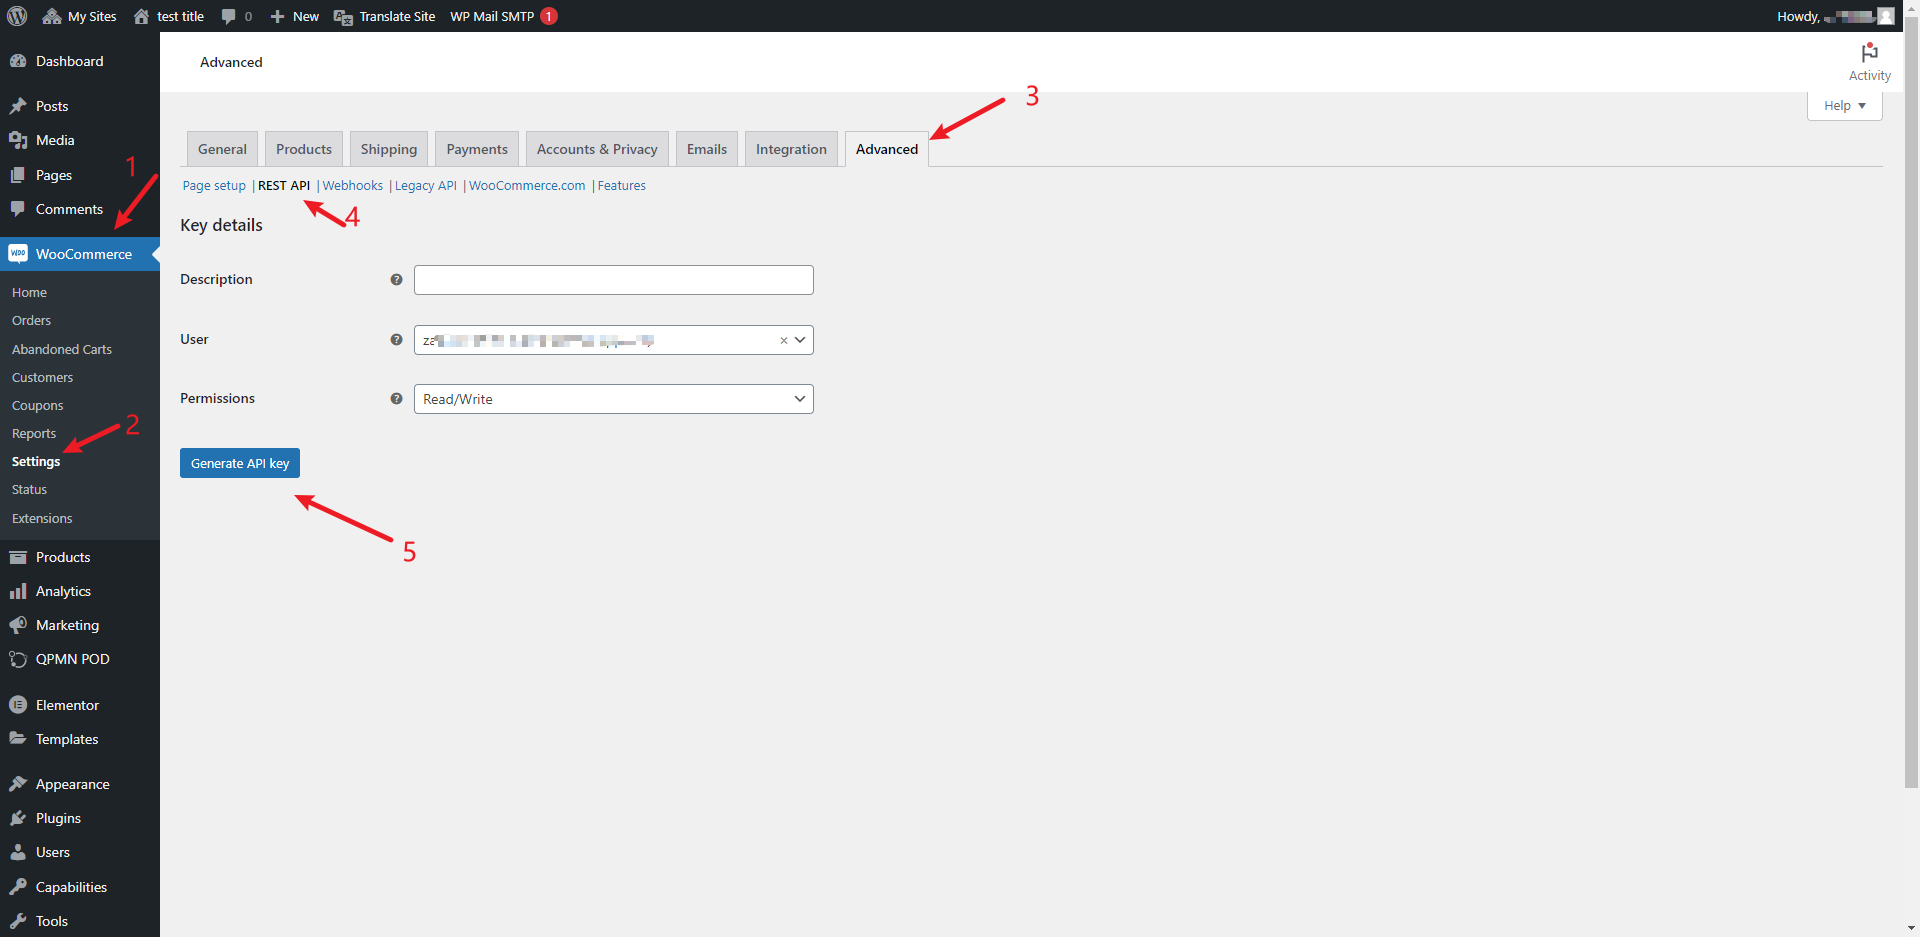This screenshot has height=937, width=1920.
Task: Click the WP Mail SMTP admin bar item
Action: [x=492, y=16]
